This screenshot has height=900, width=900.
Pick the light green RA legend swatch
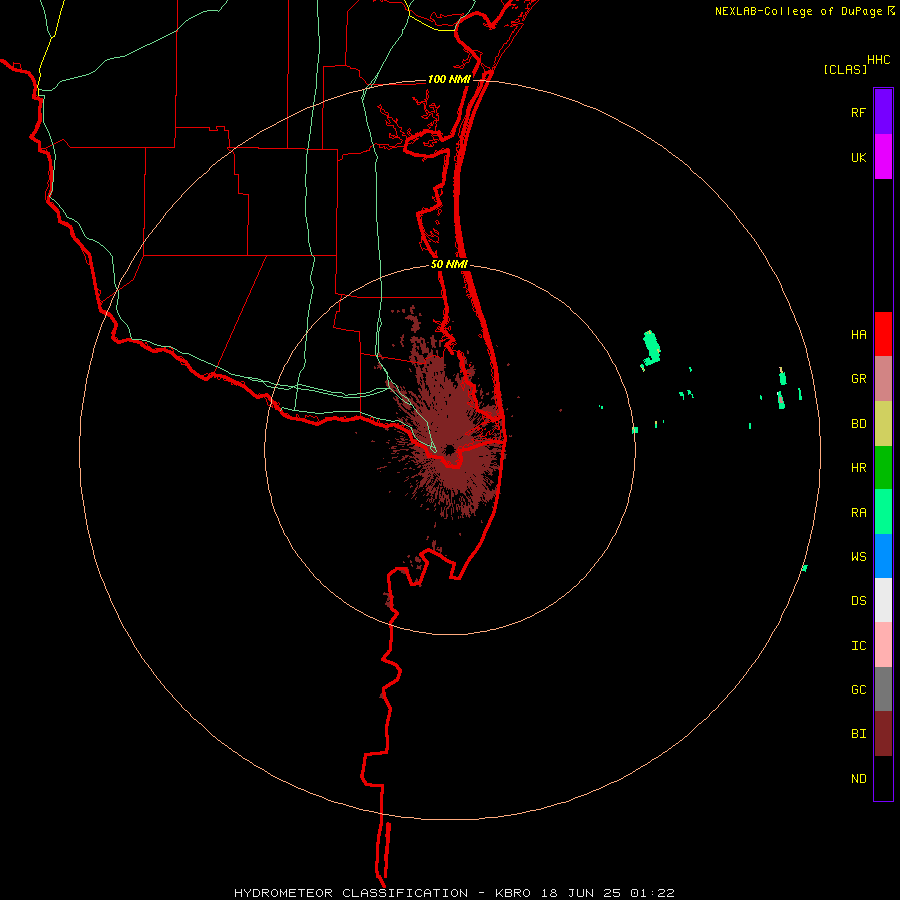883,512
